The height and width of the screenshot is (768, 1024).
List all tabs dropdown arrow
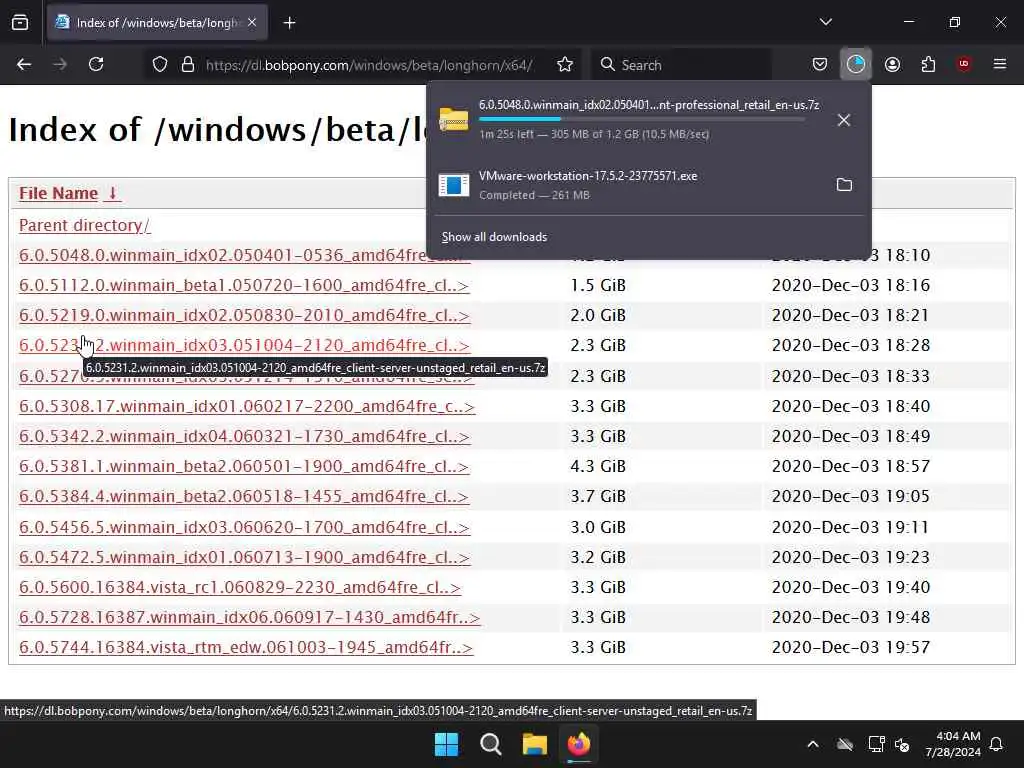pos(825,22)
